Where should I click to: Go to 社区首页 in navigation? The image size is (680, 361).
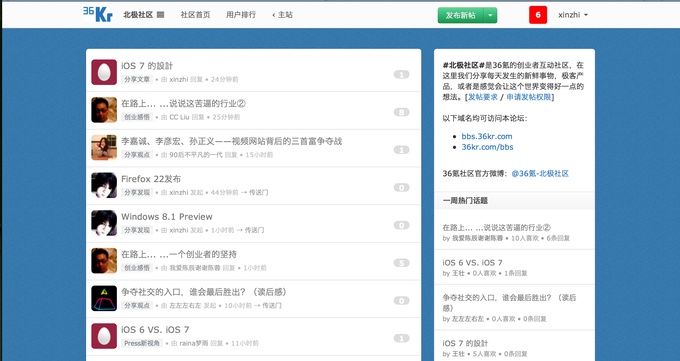195,15
